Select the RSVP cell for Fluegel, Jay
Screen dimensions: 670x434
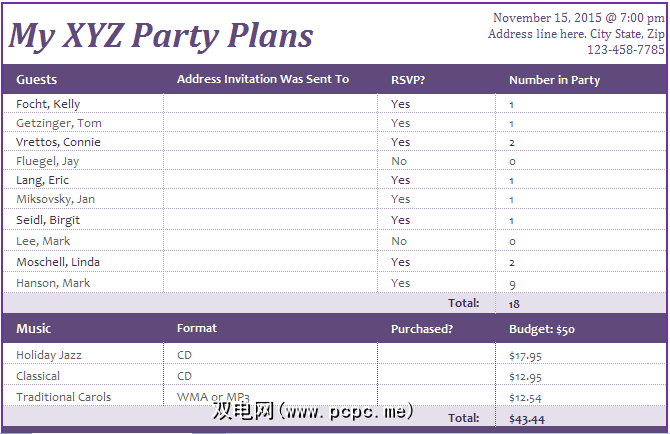pos(400,161)
